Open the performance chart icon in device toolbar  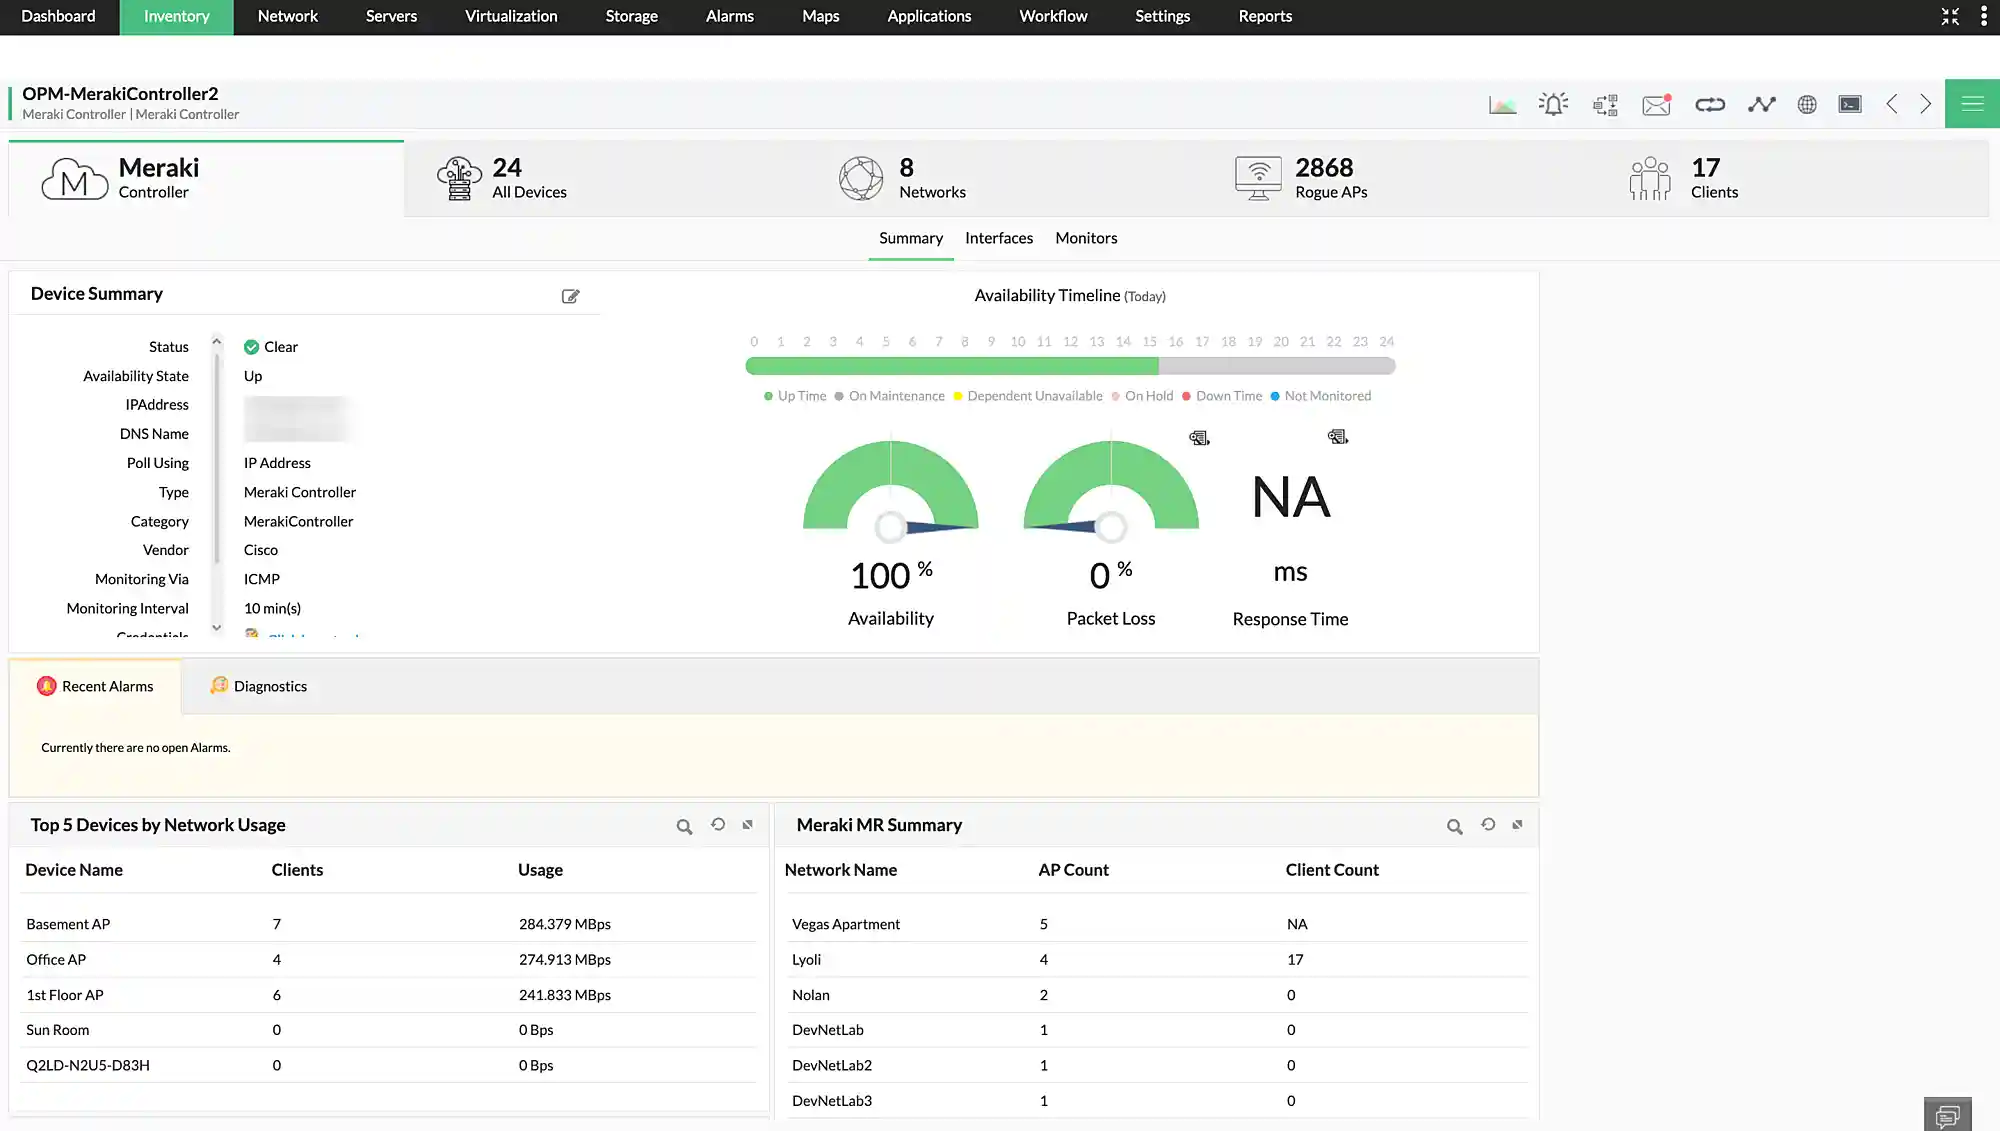click(1502, 103)
